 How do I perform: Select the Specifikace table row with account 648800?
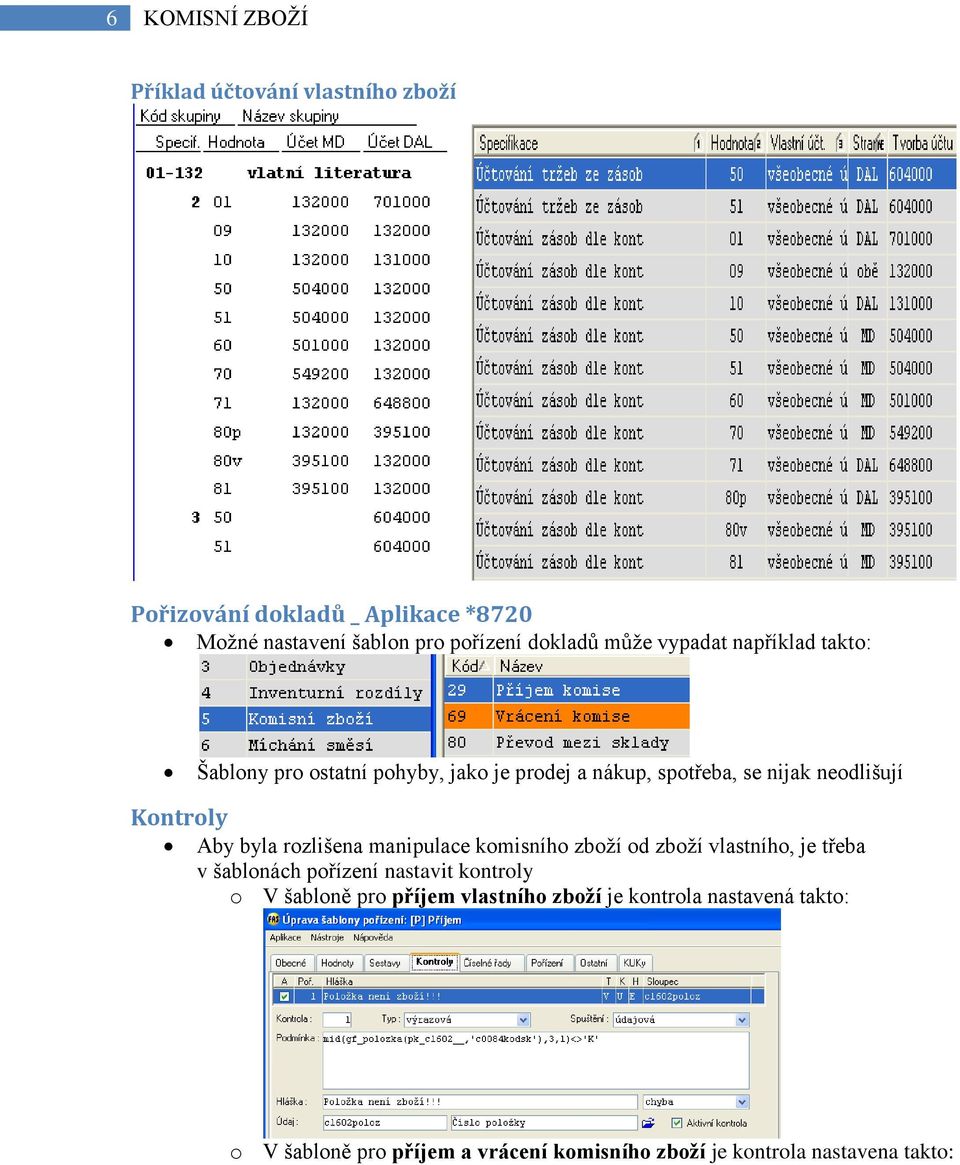pos(715,465)
